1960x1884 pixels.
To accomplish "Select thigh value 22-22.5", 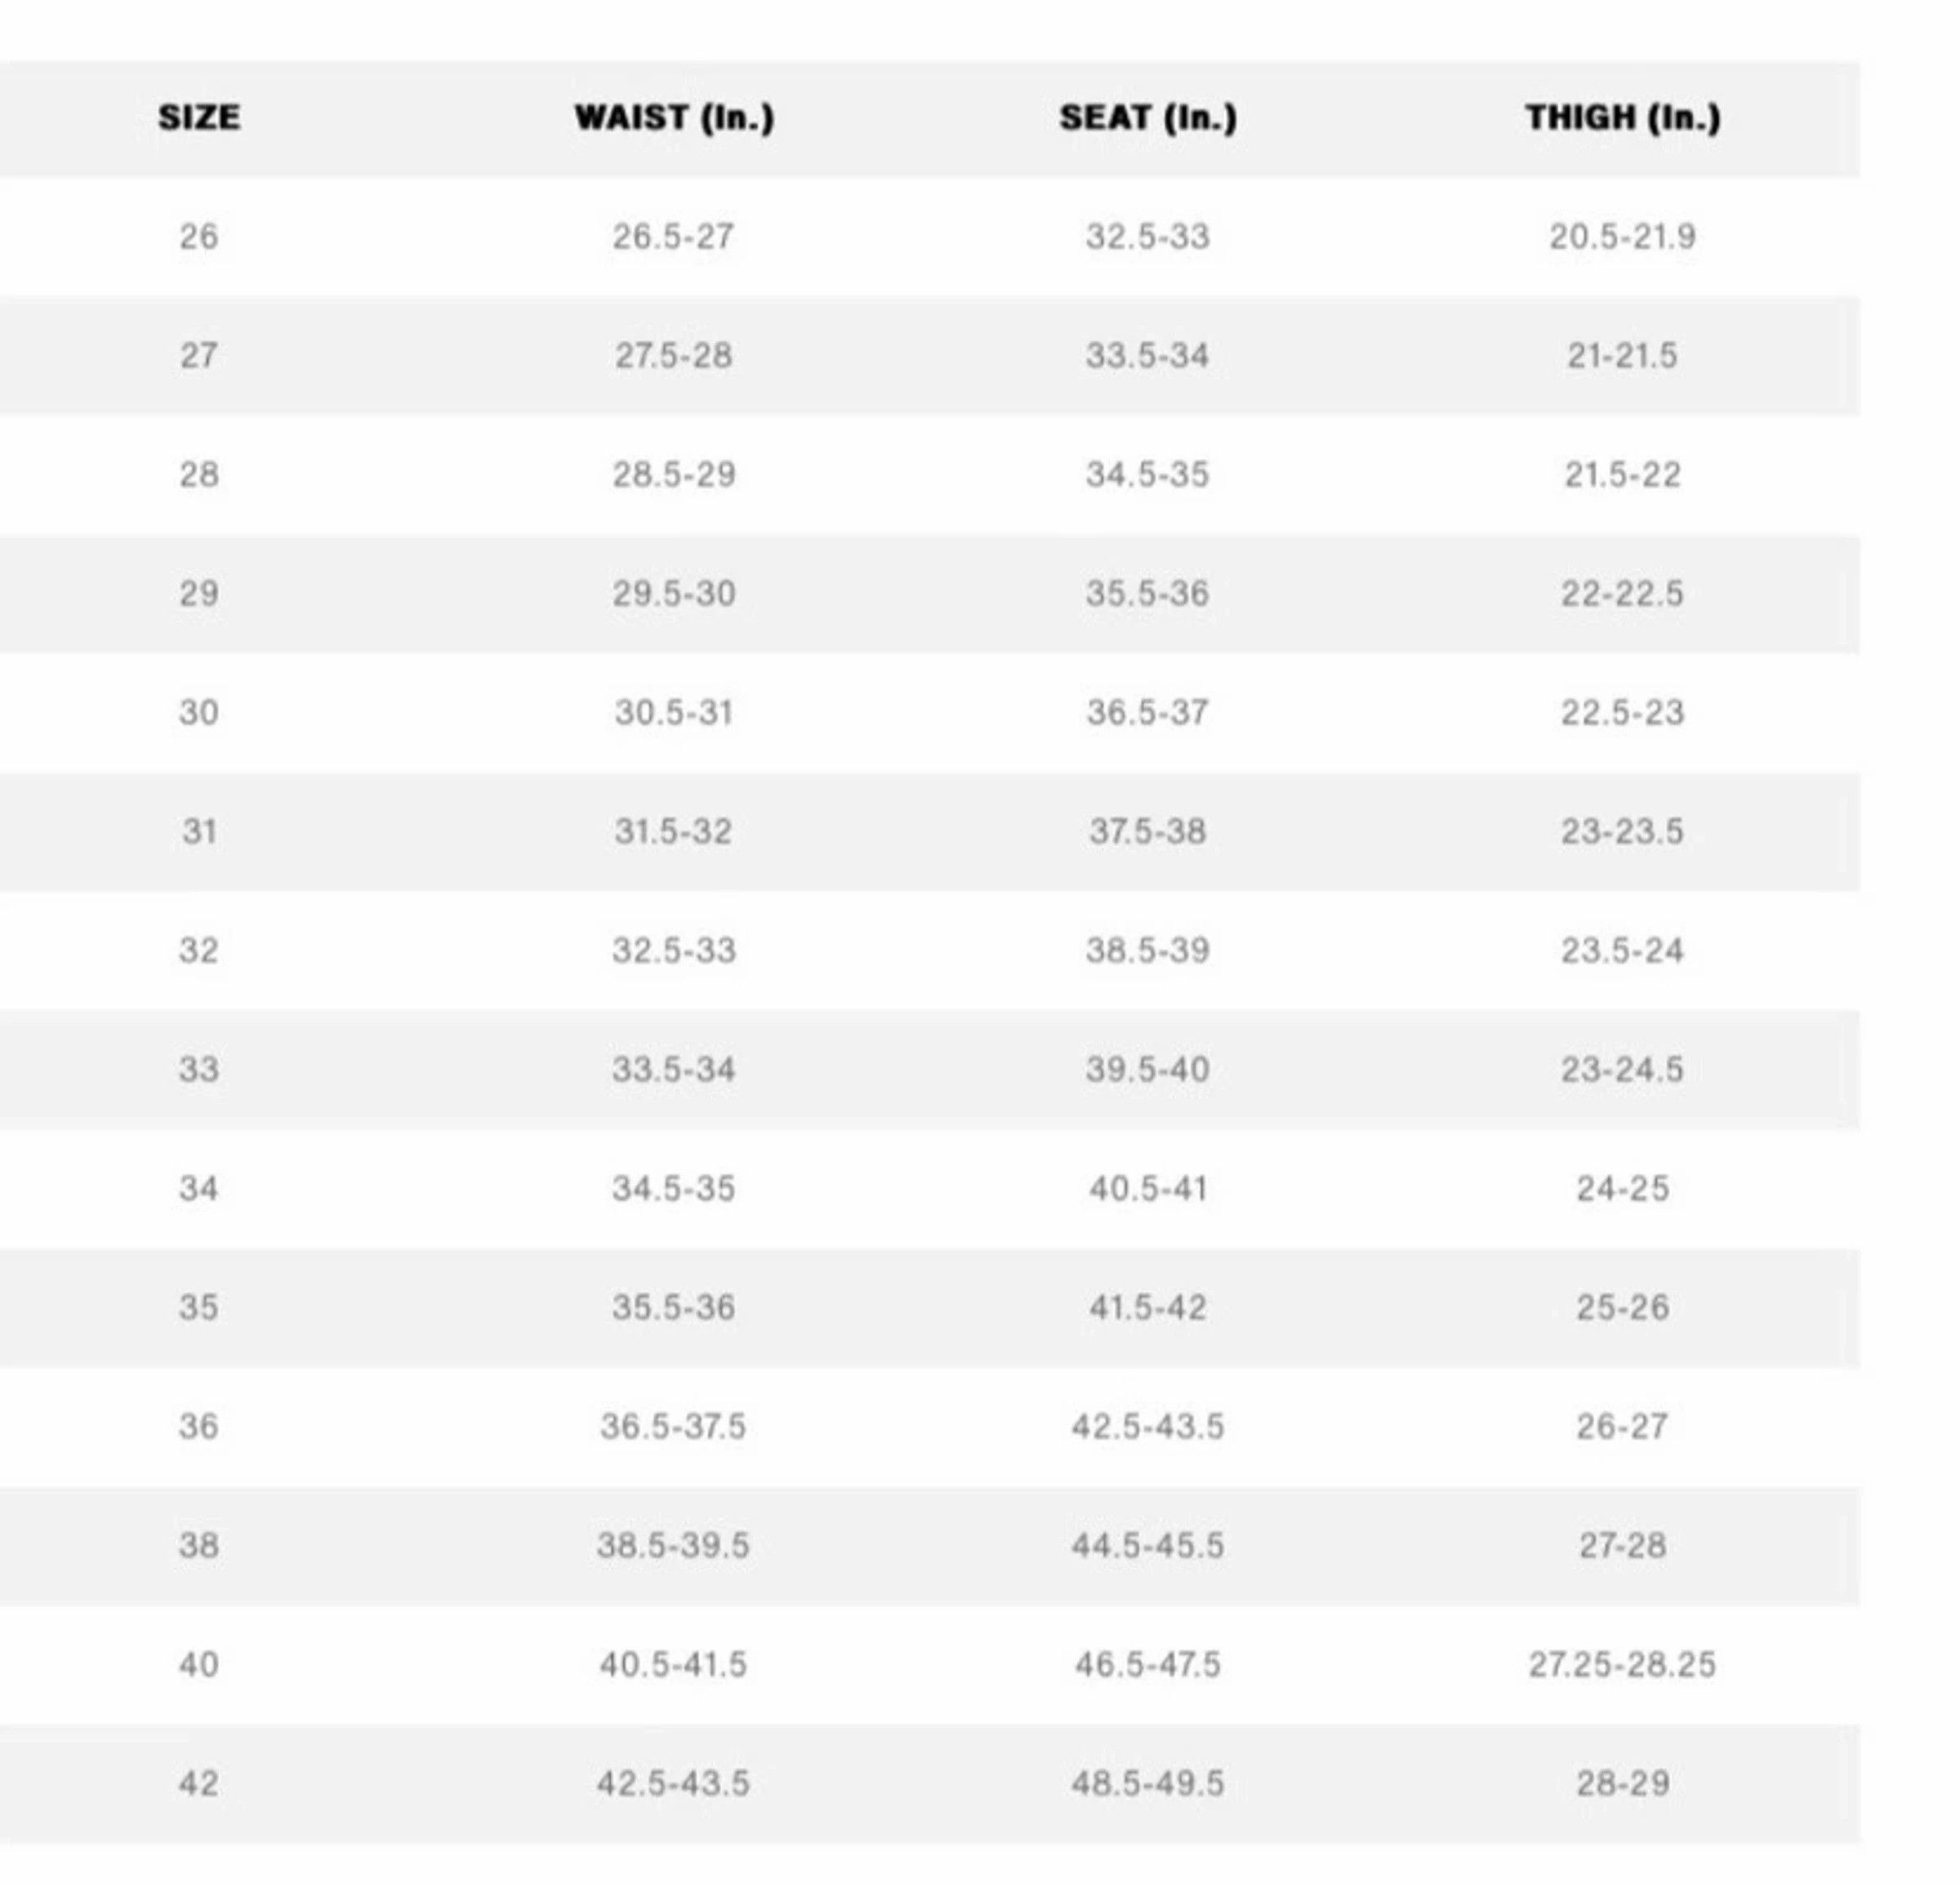I will tap(1623, 594).
